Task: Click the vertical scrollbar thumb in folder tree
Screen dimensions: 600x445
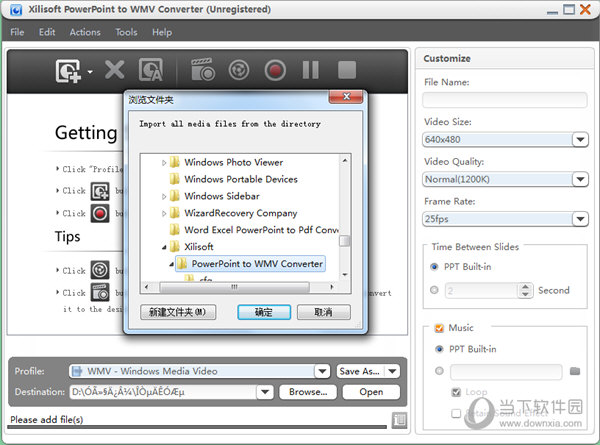Action: pyautogui.click(x=345, y=241)
